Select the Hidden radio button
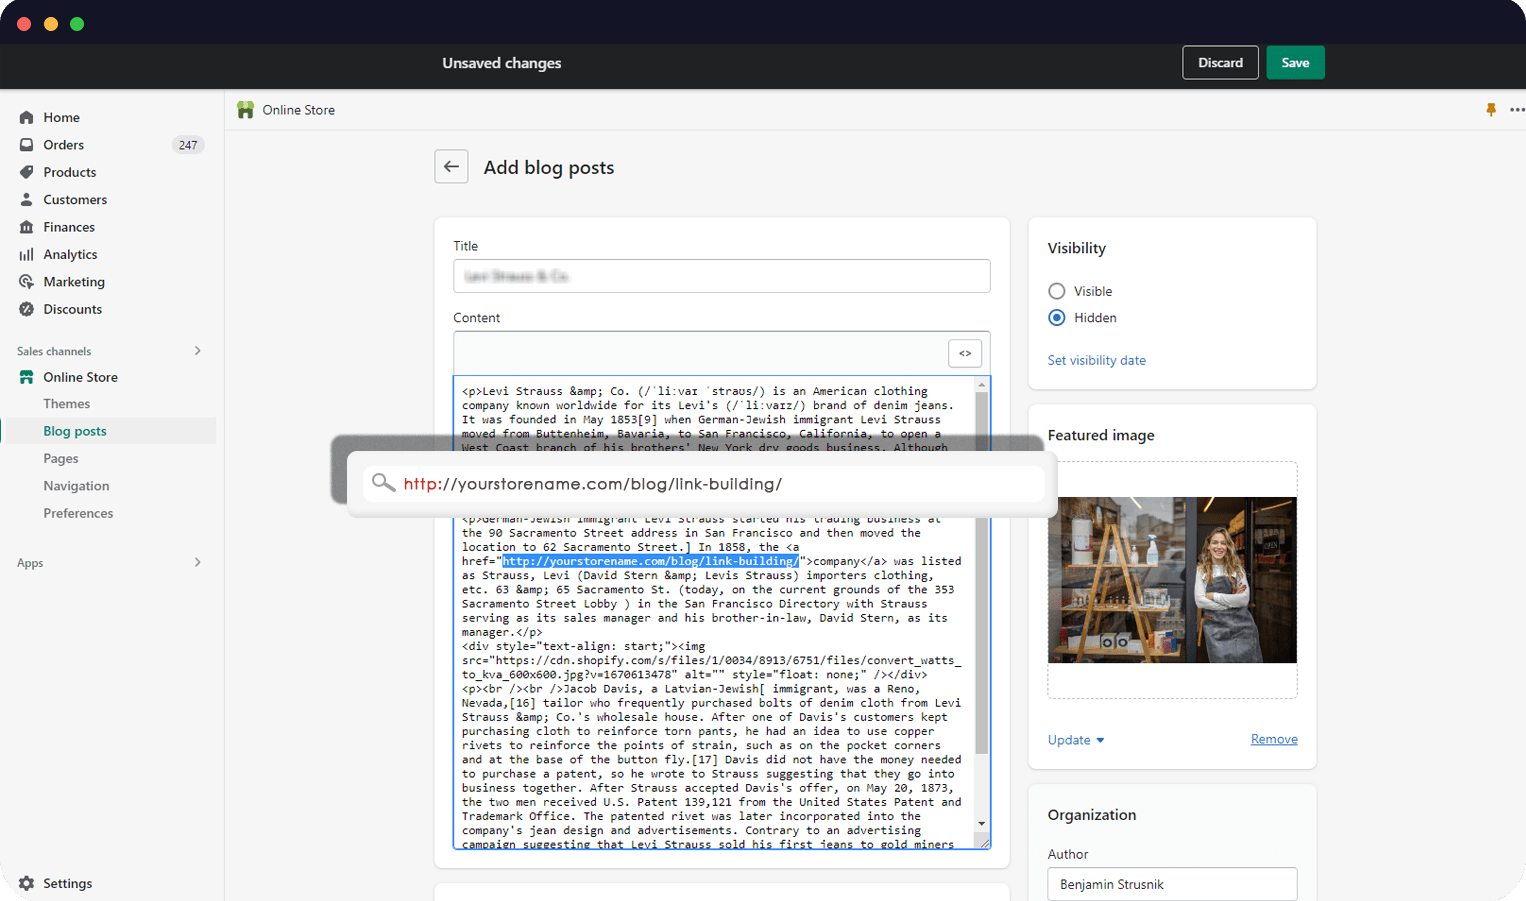This screenshot has width=1526, height=901. 1057,318
